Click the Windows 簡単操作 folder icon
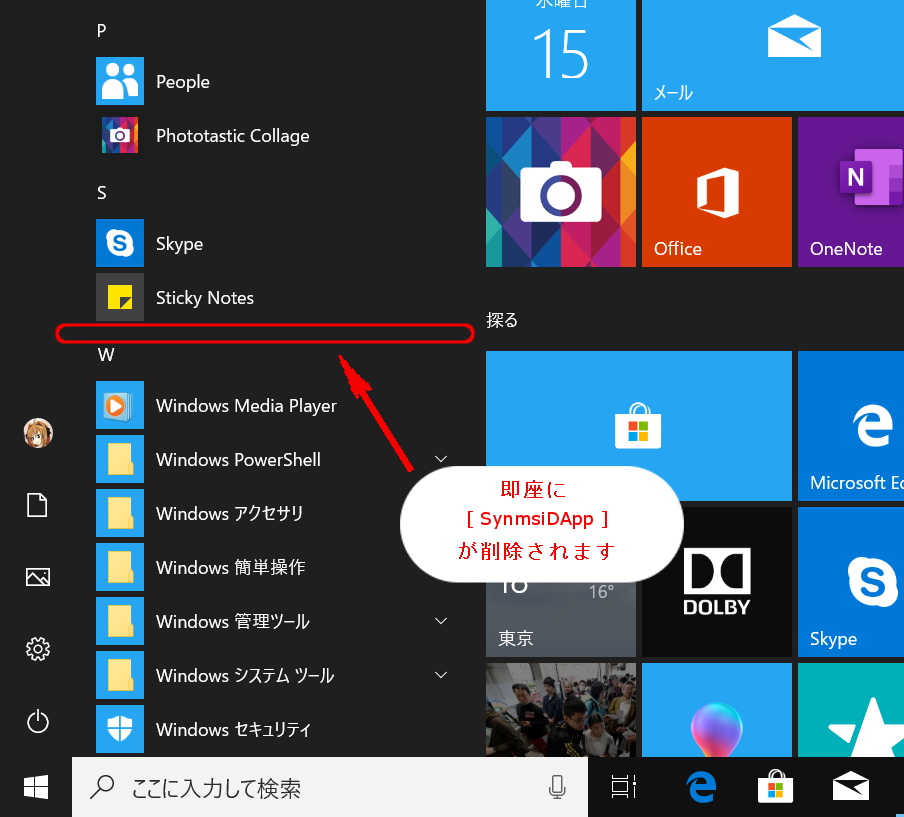Viewport: 904px width, 817px height. pos(120,567)
